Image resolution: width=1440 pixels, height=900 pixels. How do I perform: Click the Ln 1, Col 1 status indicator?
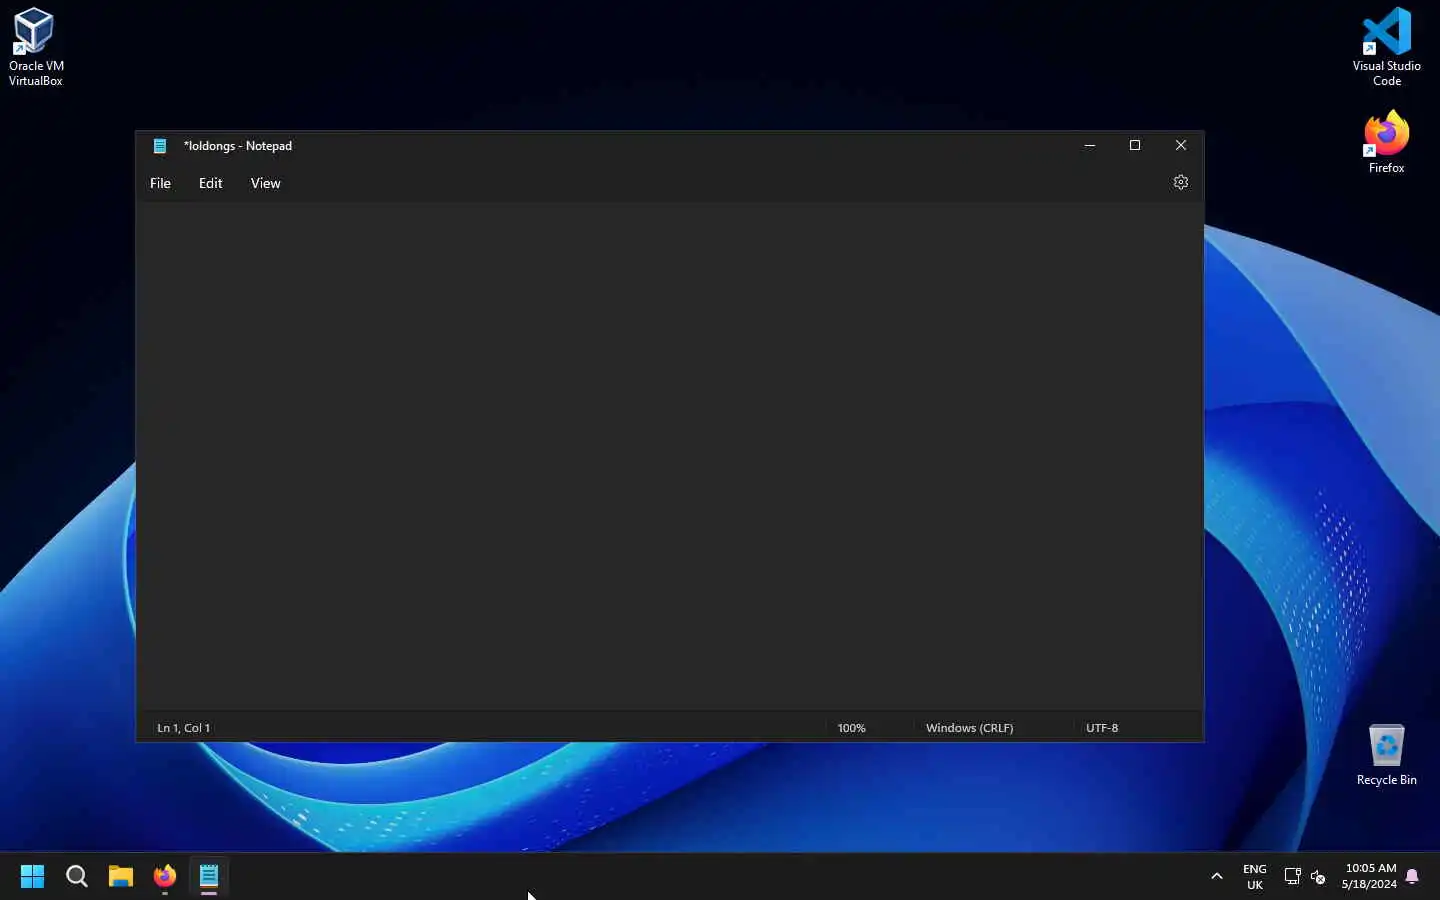tap(184, 728)
